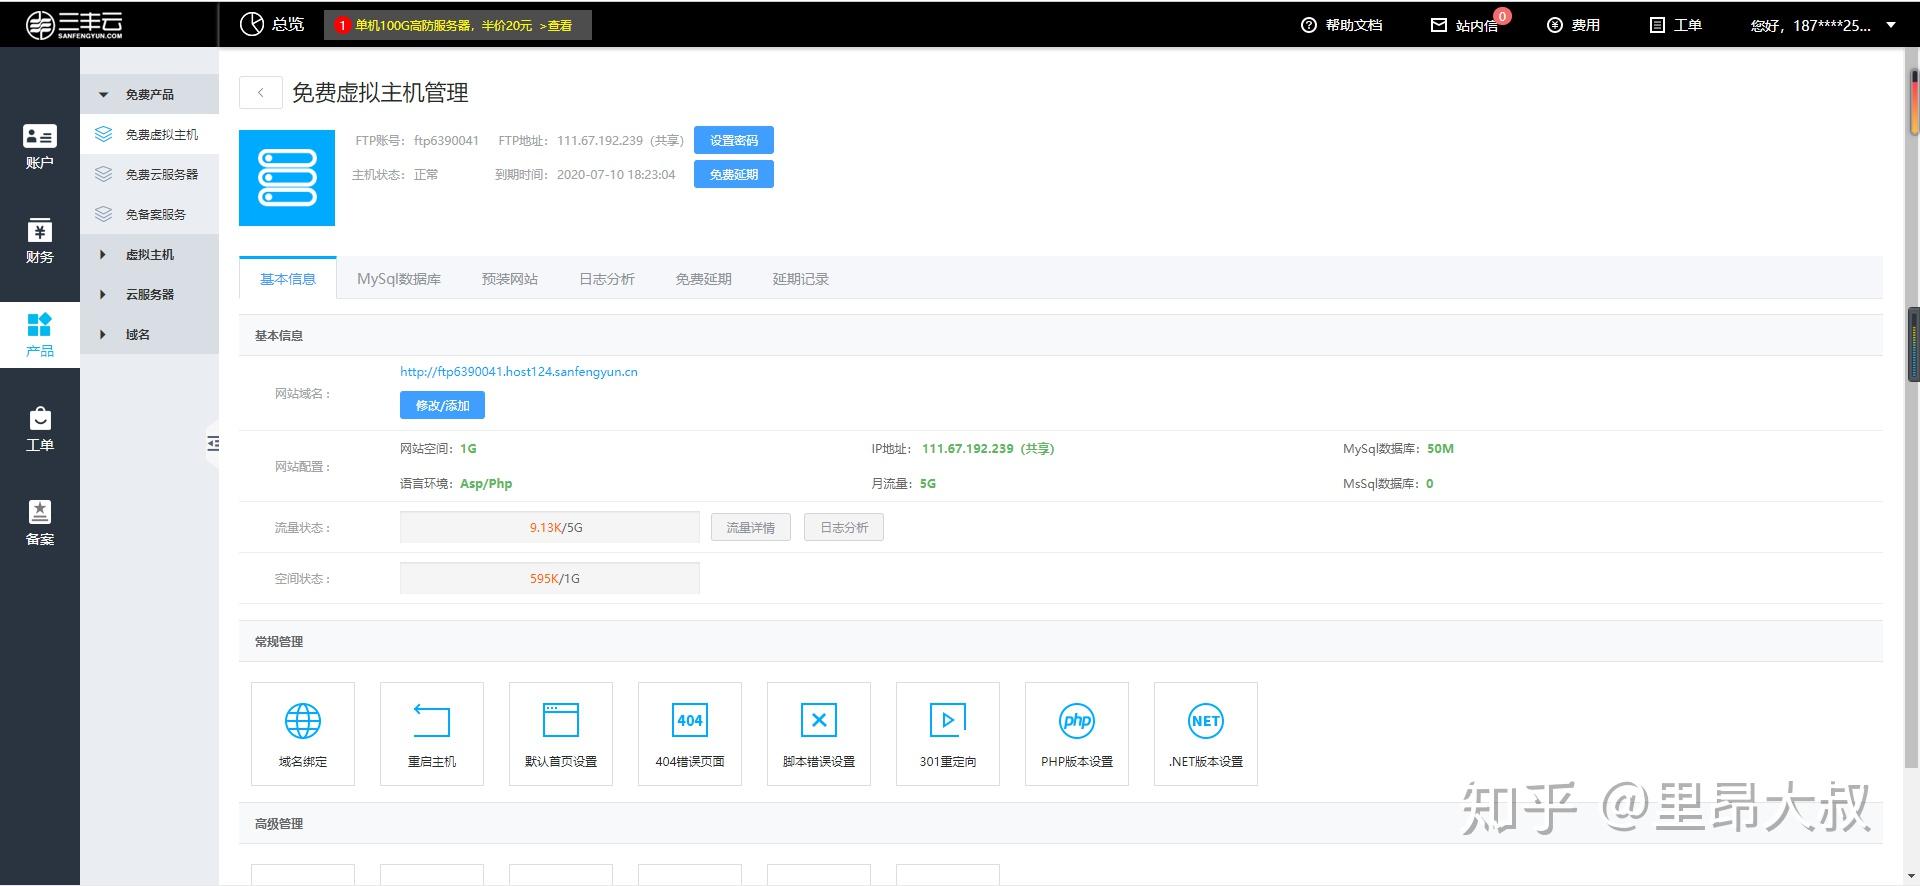Switch to the extension records (延期记录) tab
Image resolution: width=1920 pixels, height=886 pixels.
click(x=801, y=279)
